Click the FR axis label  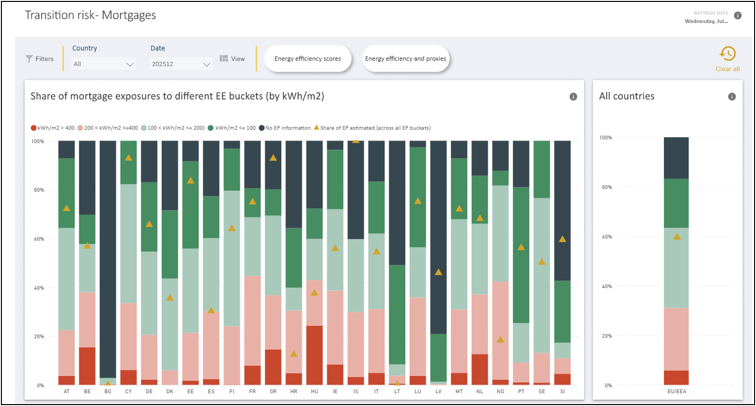[x=252, y=392]
